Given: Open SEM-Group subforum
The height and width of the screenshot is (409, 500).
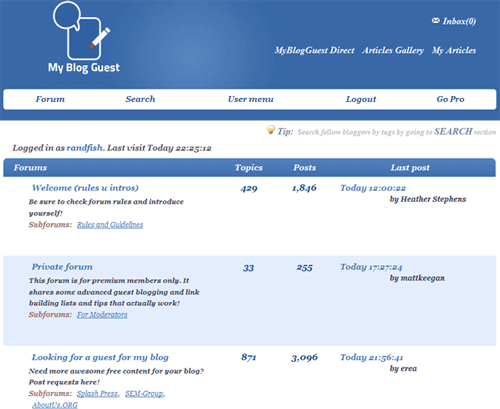Looking at the screenshot, I should click(144, 394).
